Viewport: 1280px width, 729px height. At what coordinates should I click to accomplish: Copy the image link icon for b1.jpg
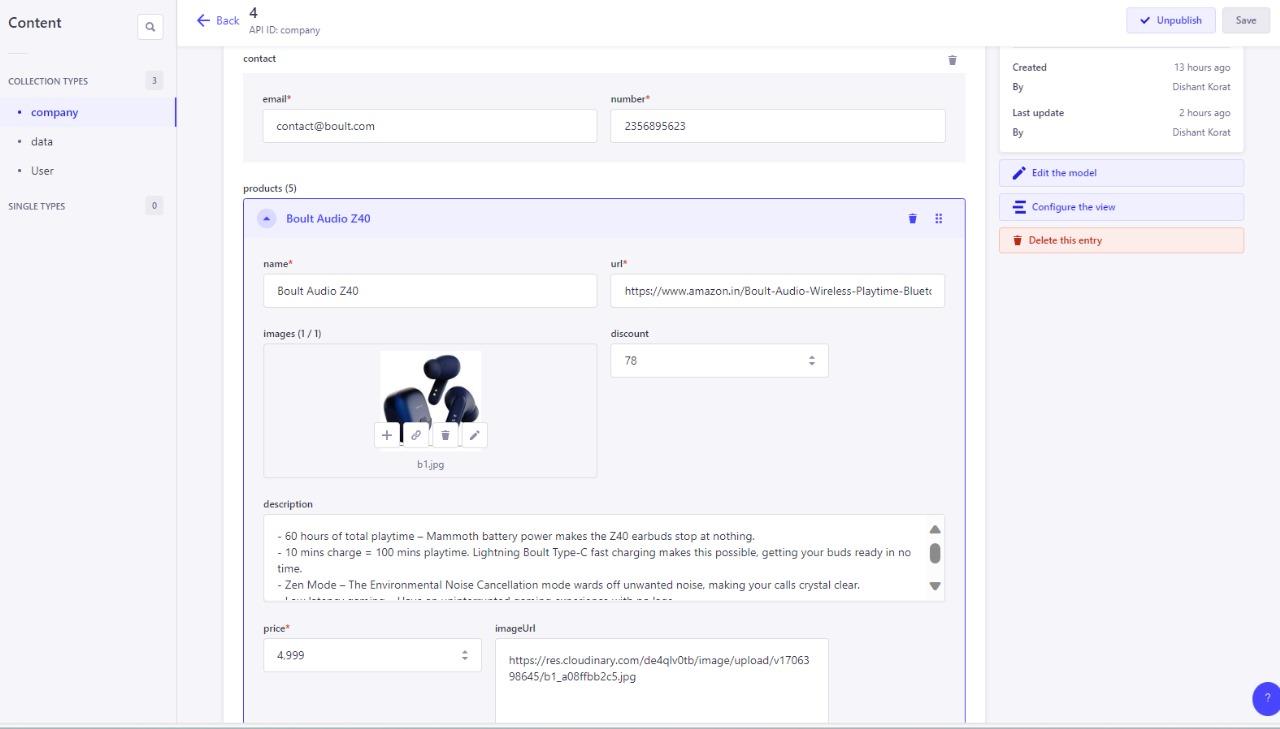coord(416,435)
